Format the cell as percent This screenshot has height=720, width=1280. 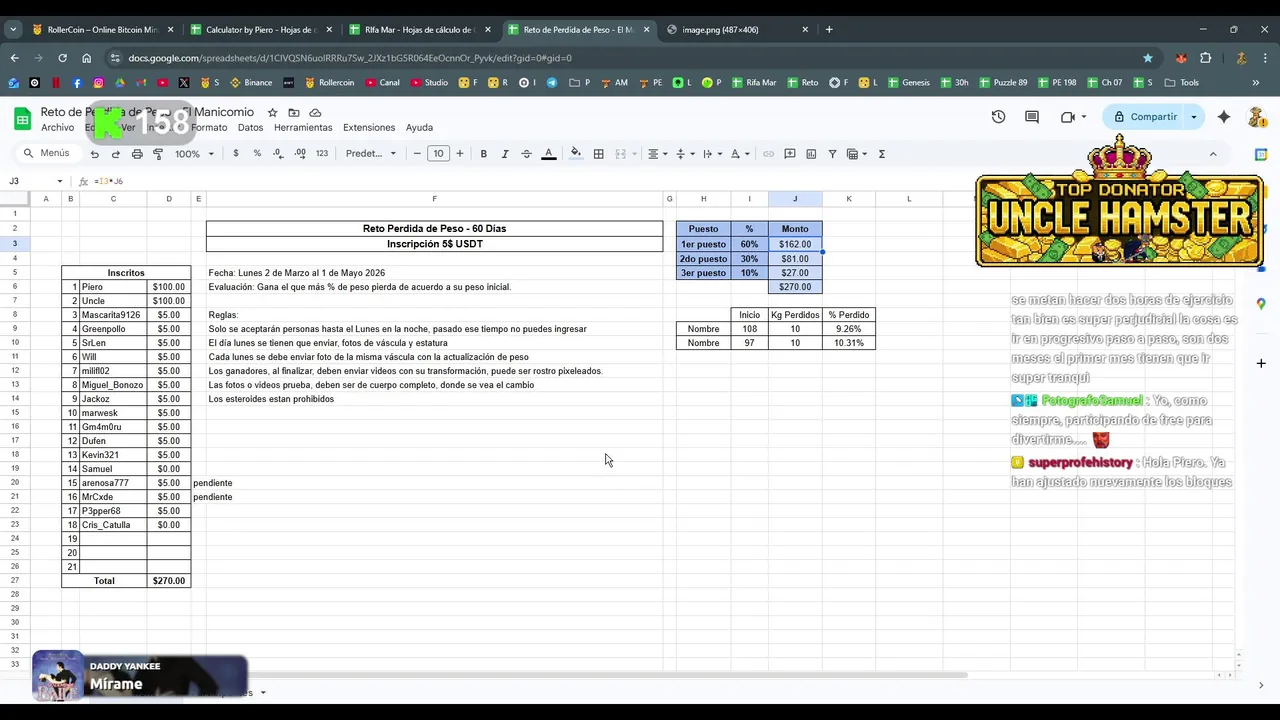coord(257,154)
